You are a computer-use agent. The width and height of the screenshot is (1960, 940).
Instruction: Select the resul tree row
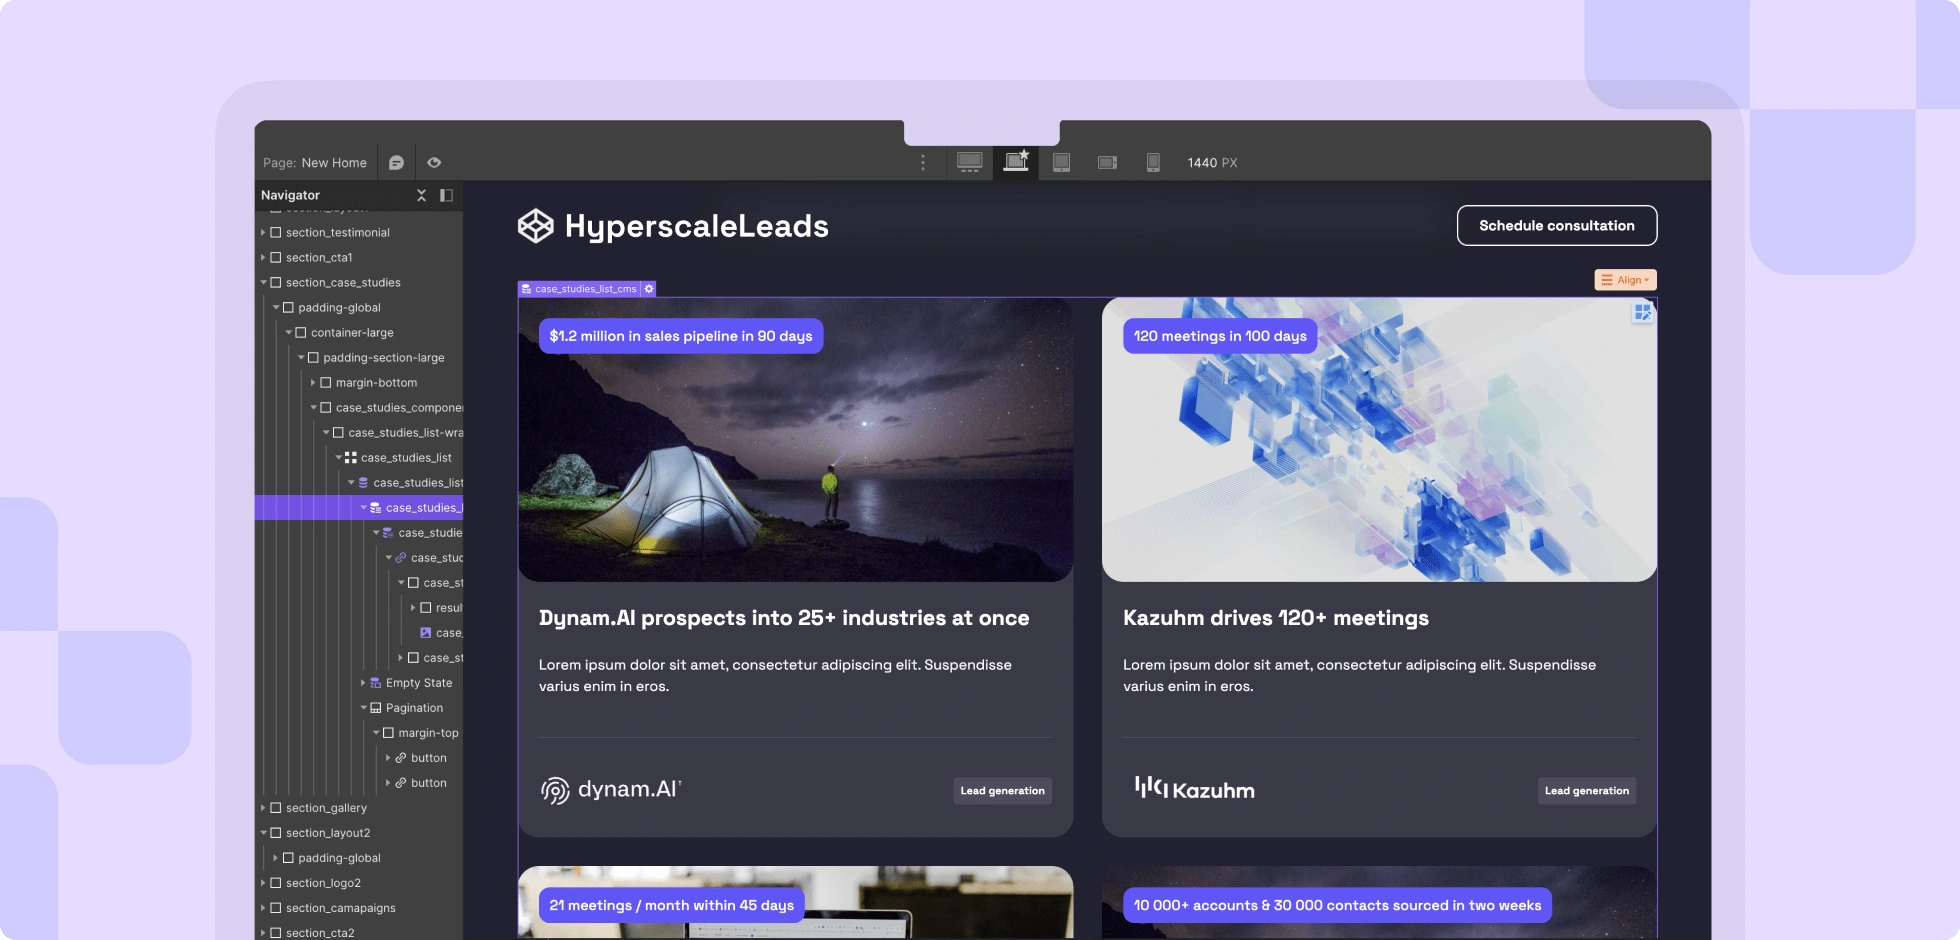[359, 608]
